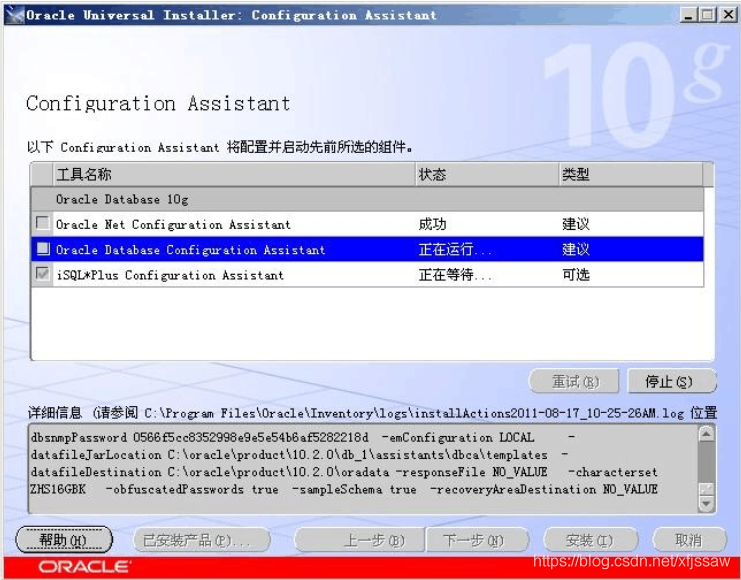Click the 下一步(N) next button
Image resolution: width=741 pixels, height=580 pixels.
click(x=477, y=540)
